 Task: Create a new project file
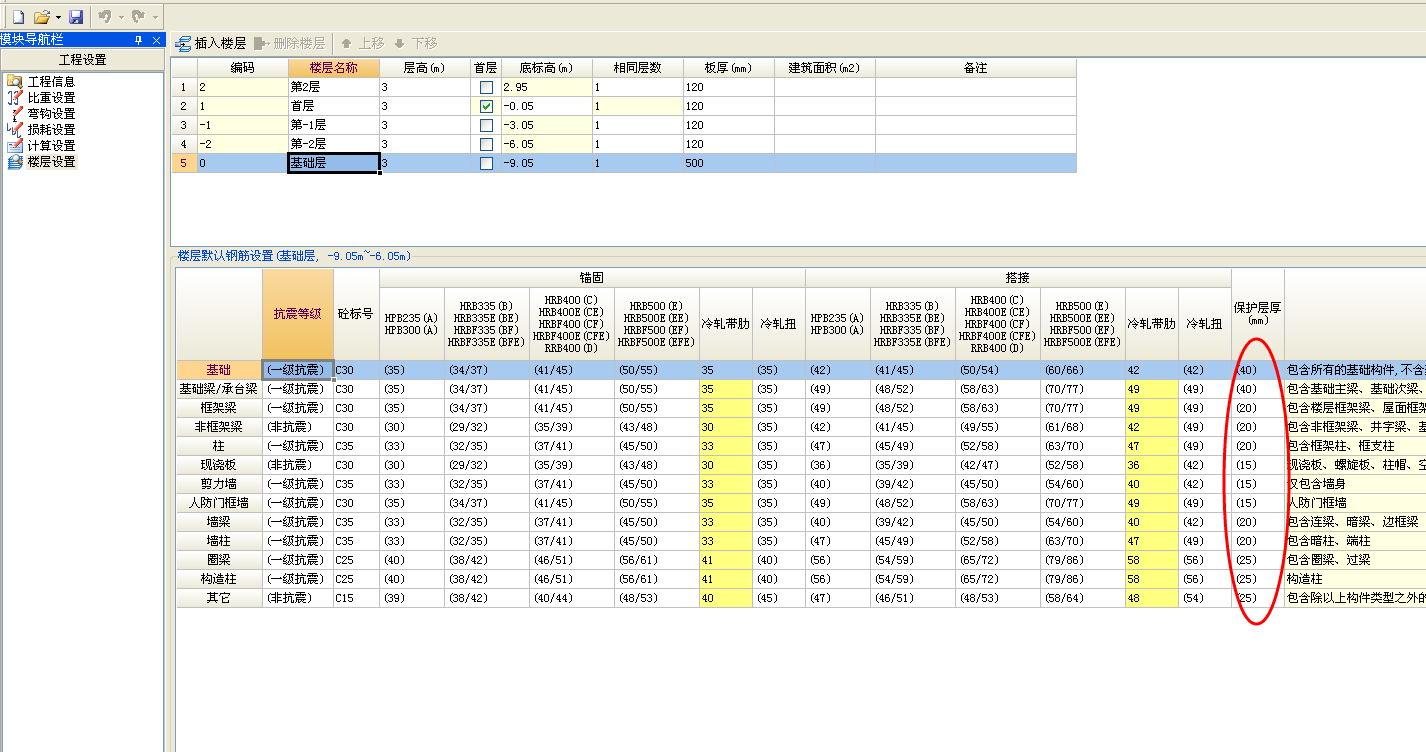[18, 17]
